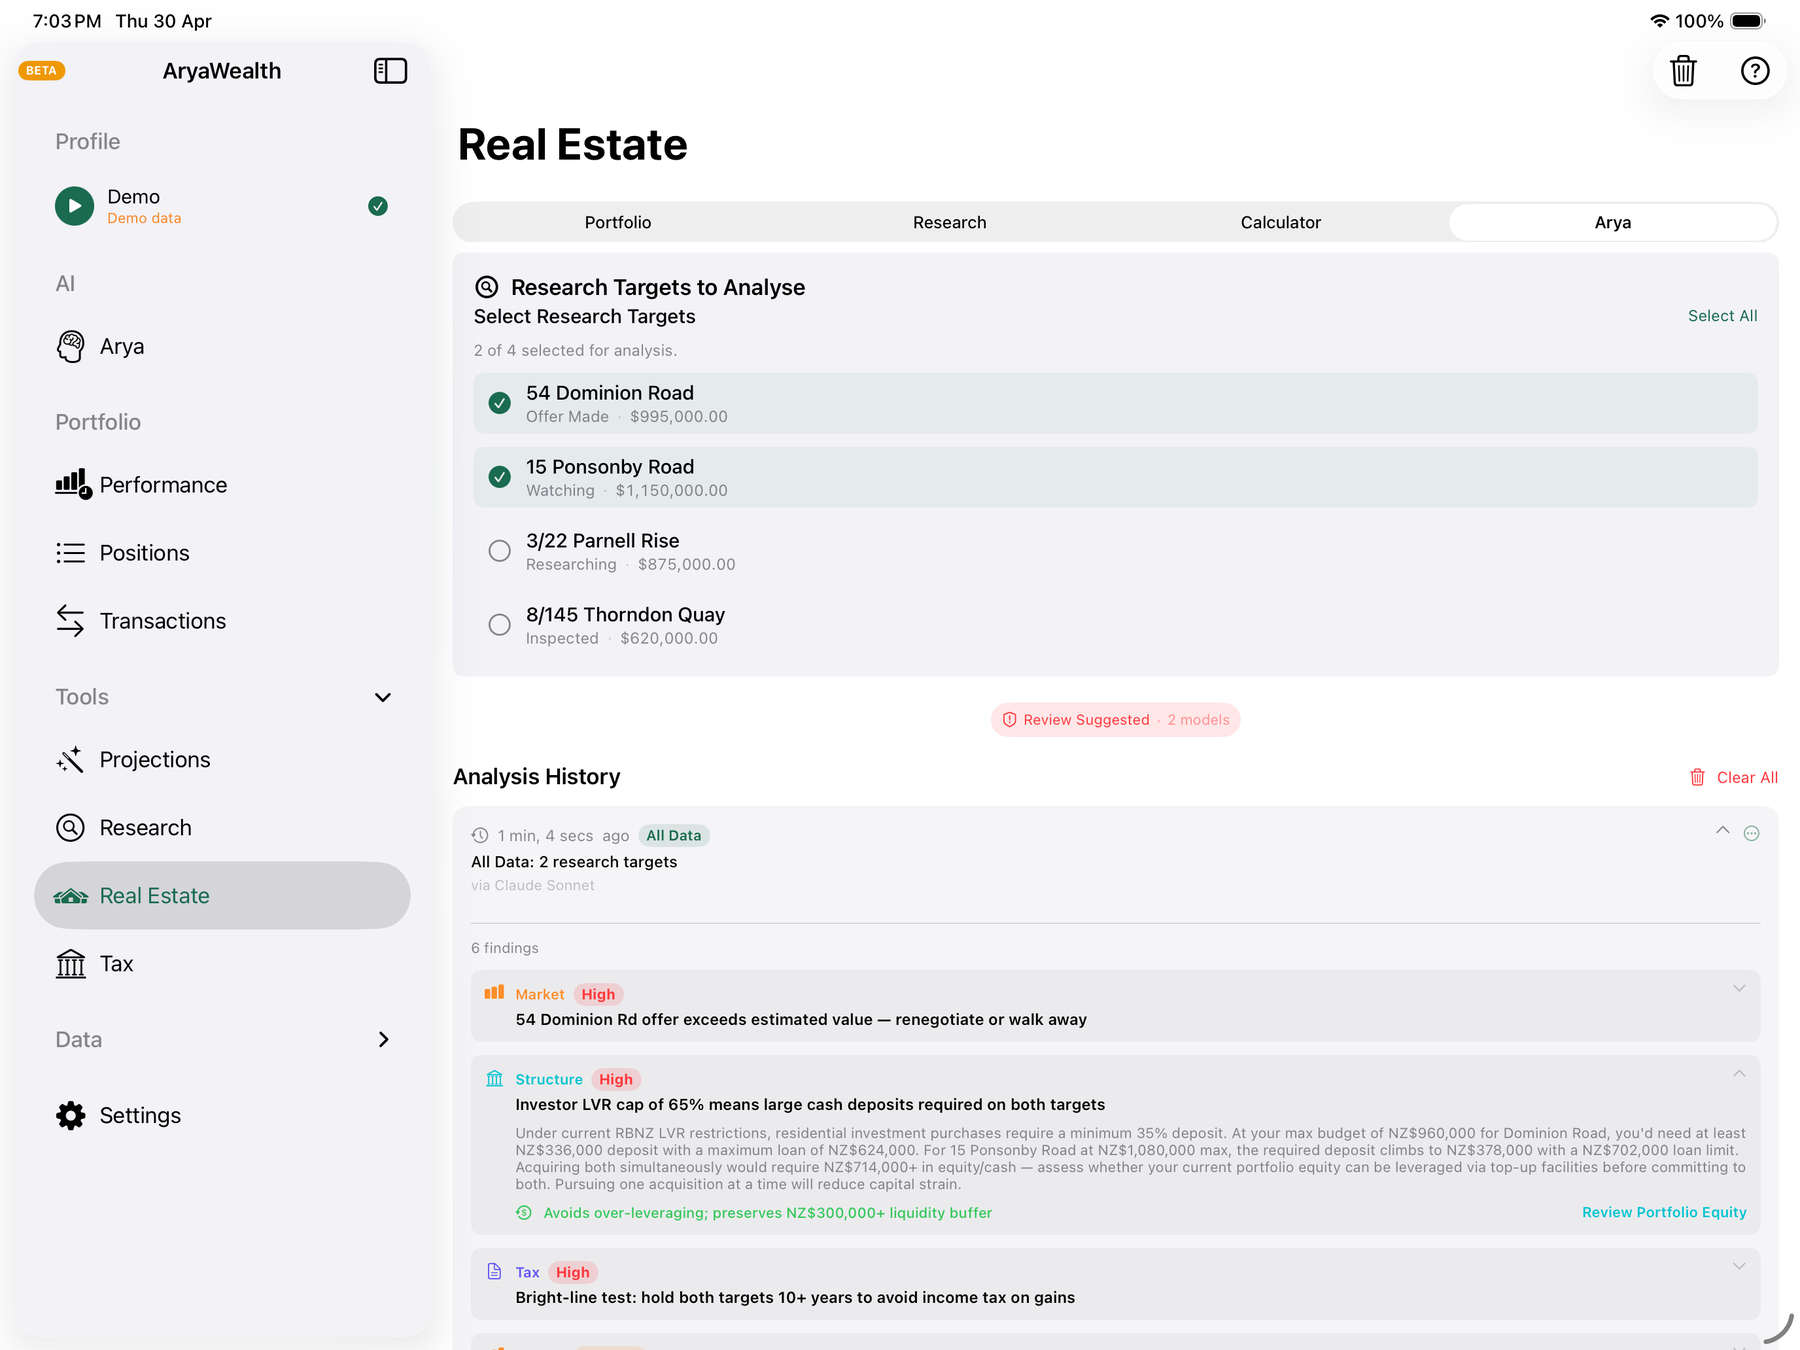Switch to the Research tab

click(950, 222)
